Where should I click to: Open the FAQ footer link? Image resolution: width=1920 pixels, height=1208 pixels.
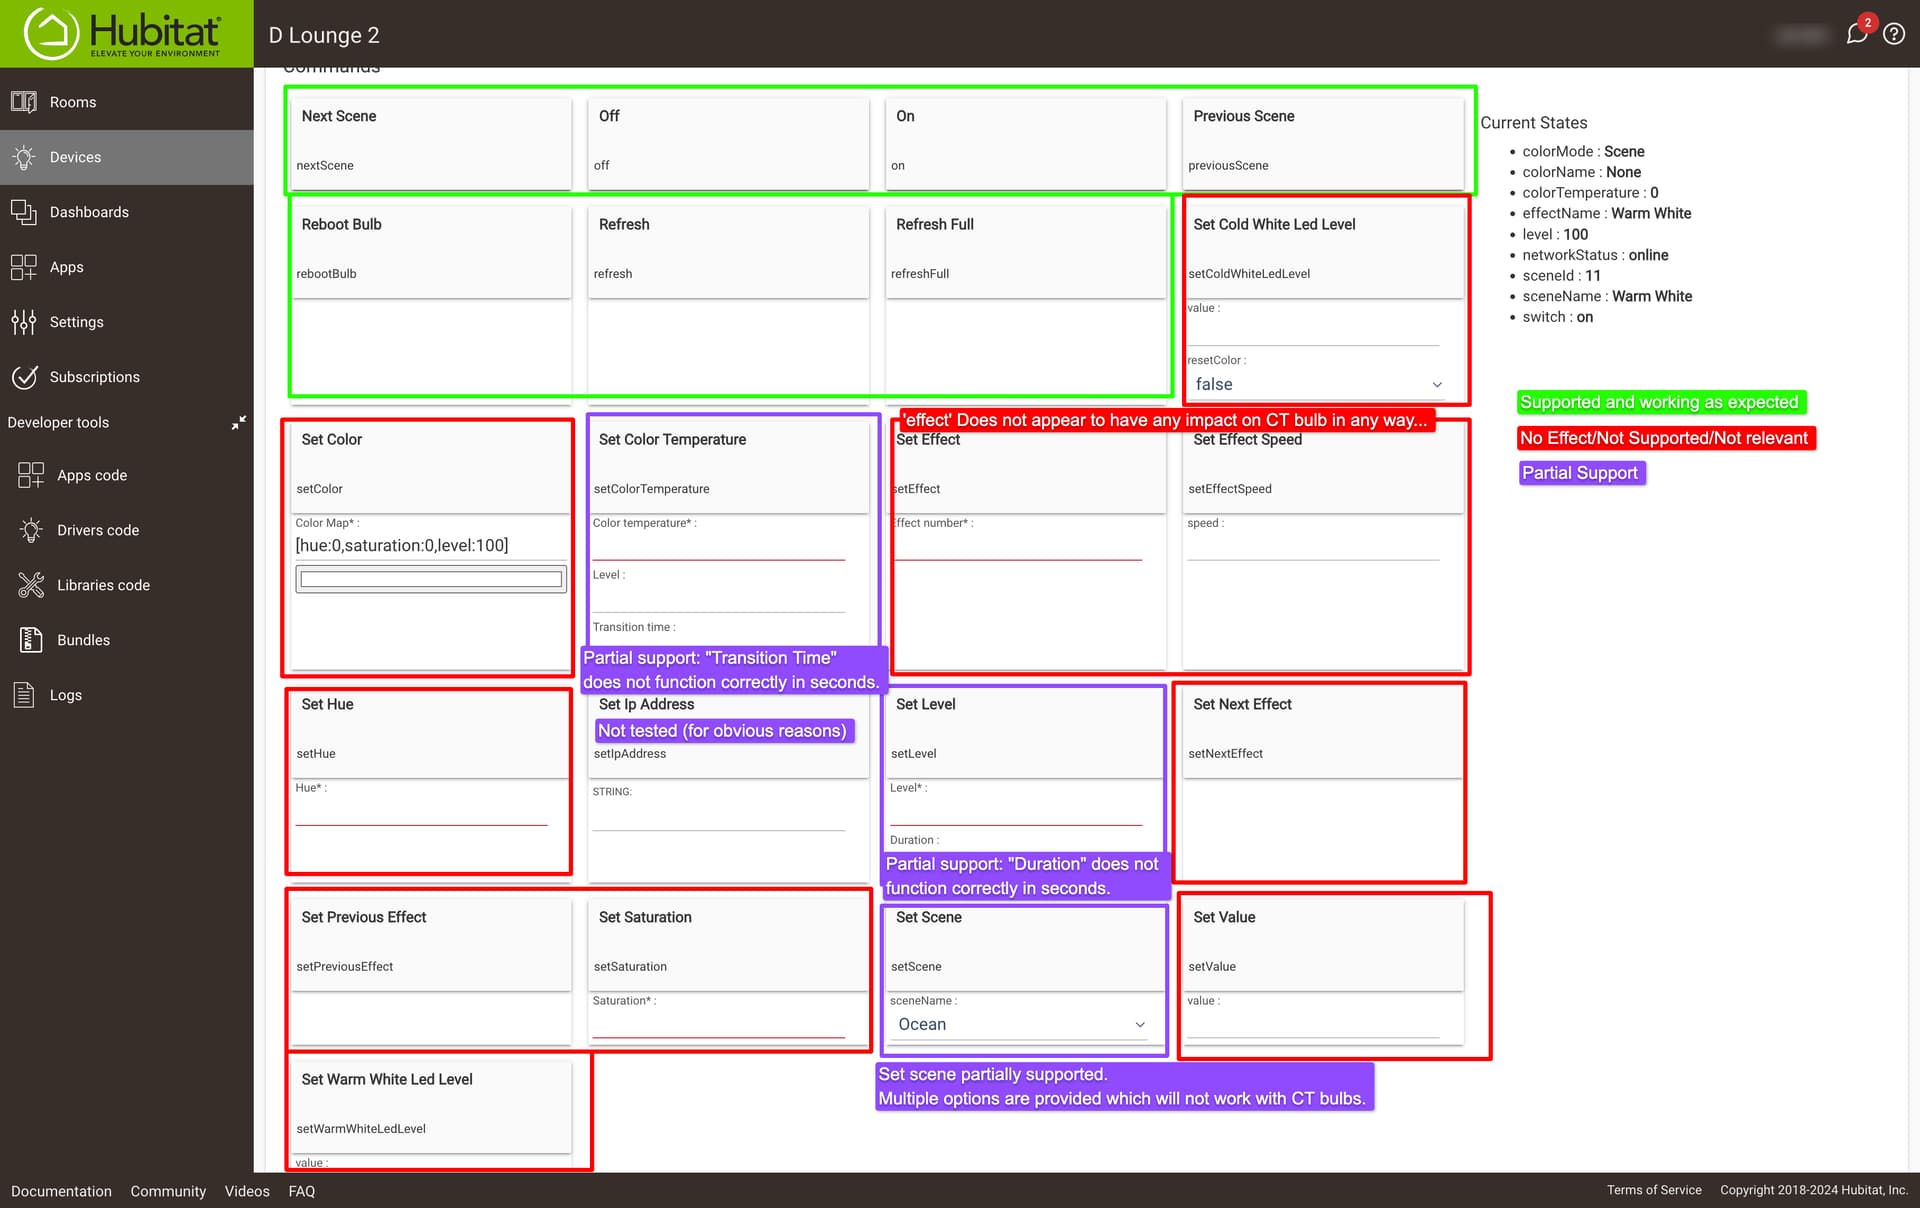click(x=302, y=1191)
